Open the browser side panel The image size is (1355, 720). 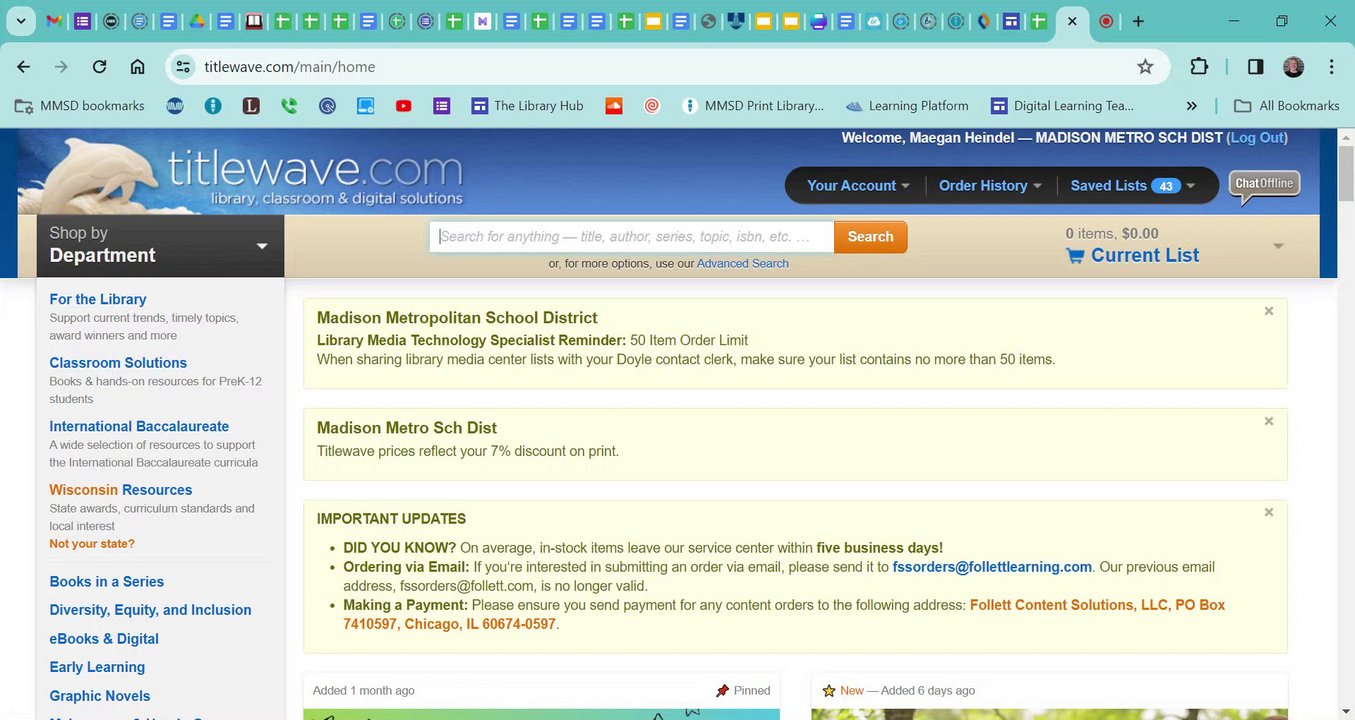coord(1256,67)
